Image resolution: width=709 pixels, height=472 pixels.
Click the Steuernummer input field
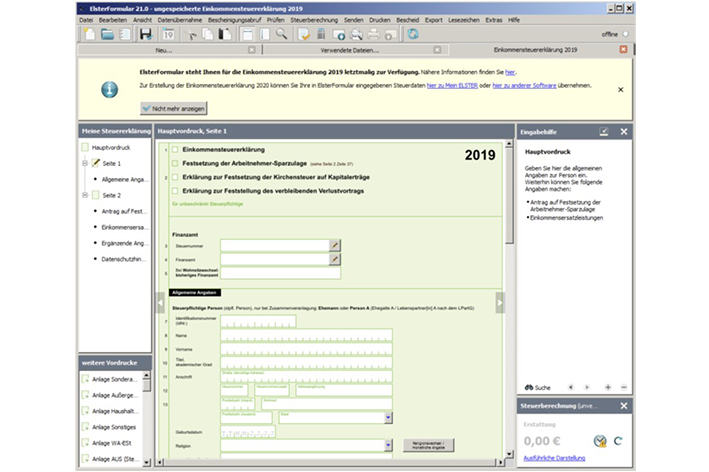tap(274, 244)
